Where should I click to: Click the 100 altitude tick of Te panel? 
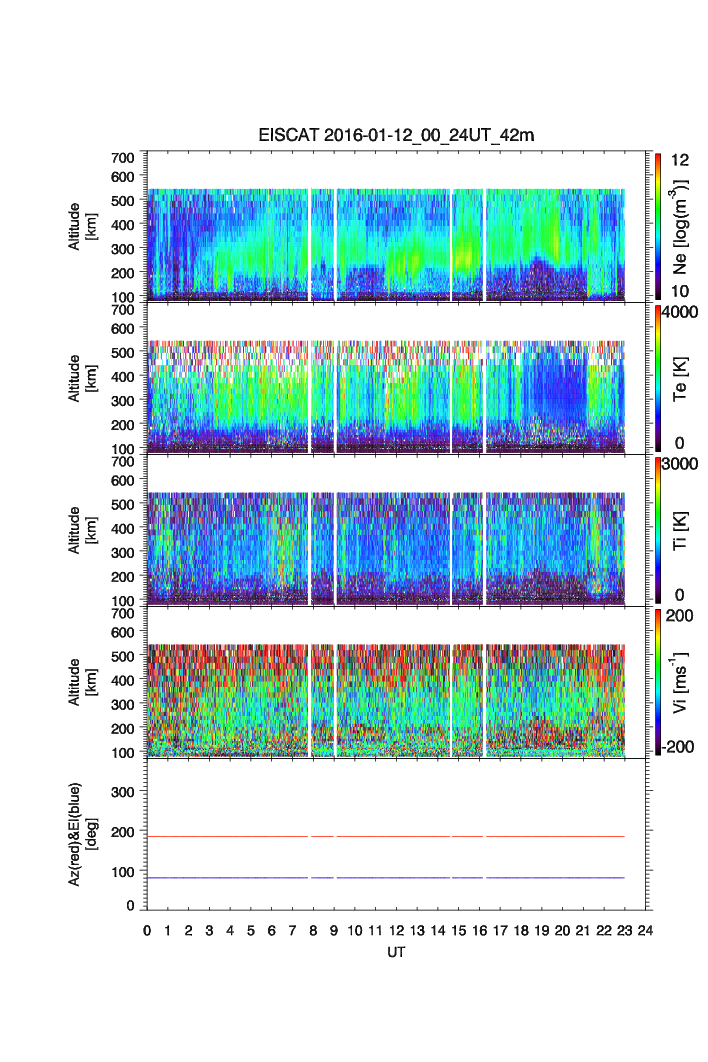point(123,449)
